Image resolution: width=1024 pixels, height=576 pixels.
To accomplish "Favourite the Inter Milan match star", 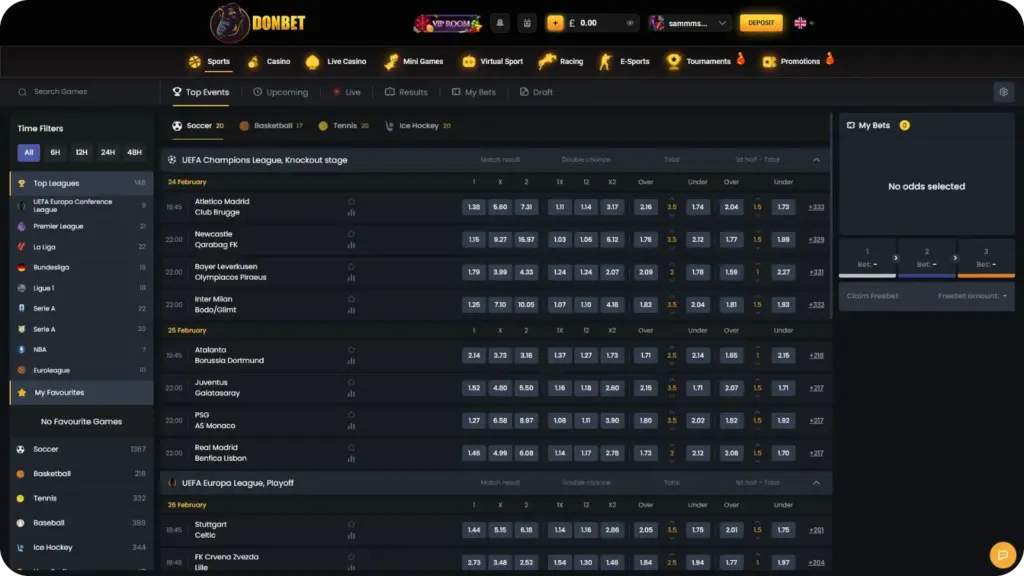I will 351,299.
